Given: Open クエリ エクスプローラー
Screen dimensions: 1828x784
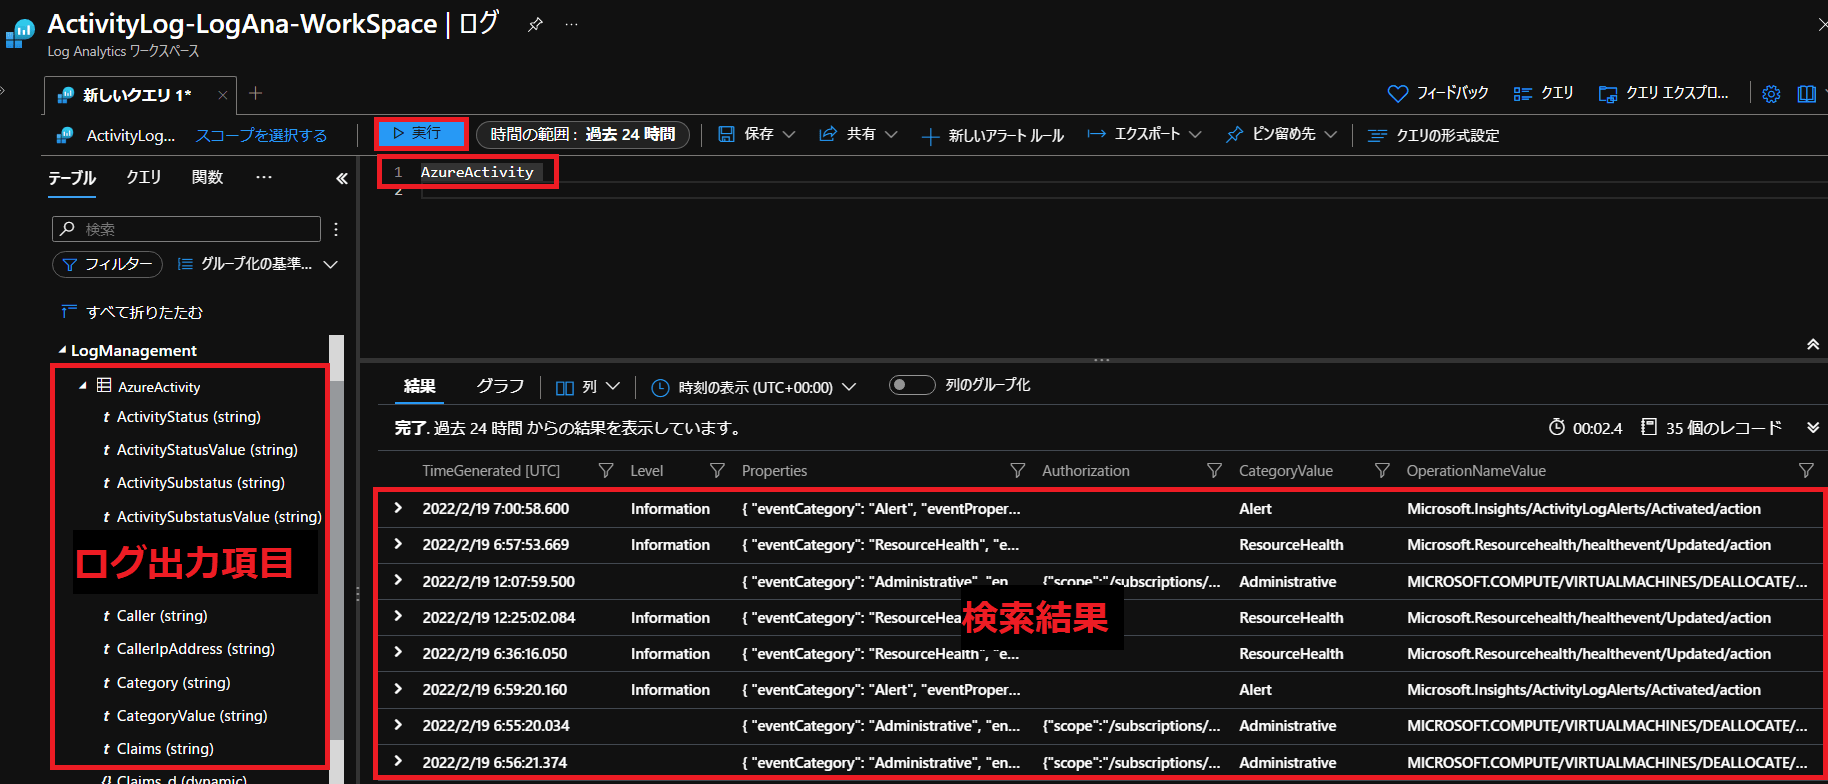Looking at the screenshot, I should (x=1664, y=93).
